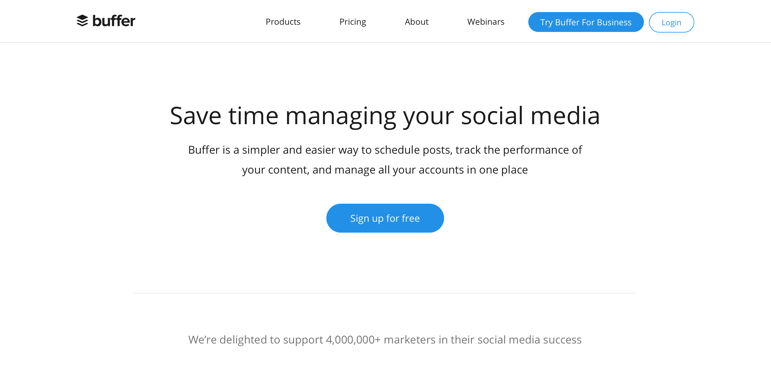The height and width of the screenshot is (367, 771).
Task: Click the horizontal divider below signup section
Action: [x=385, y=293]
